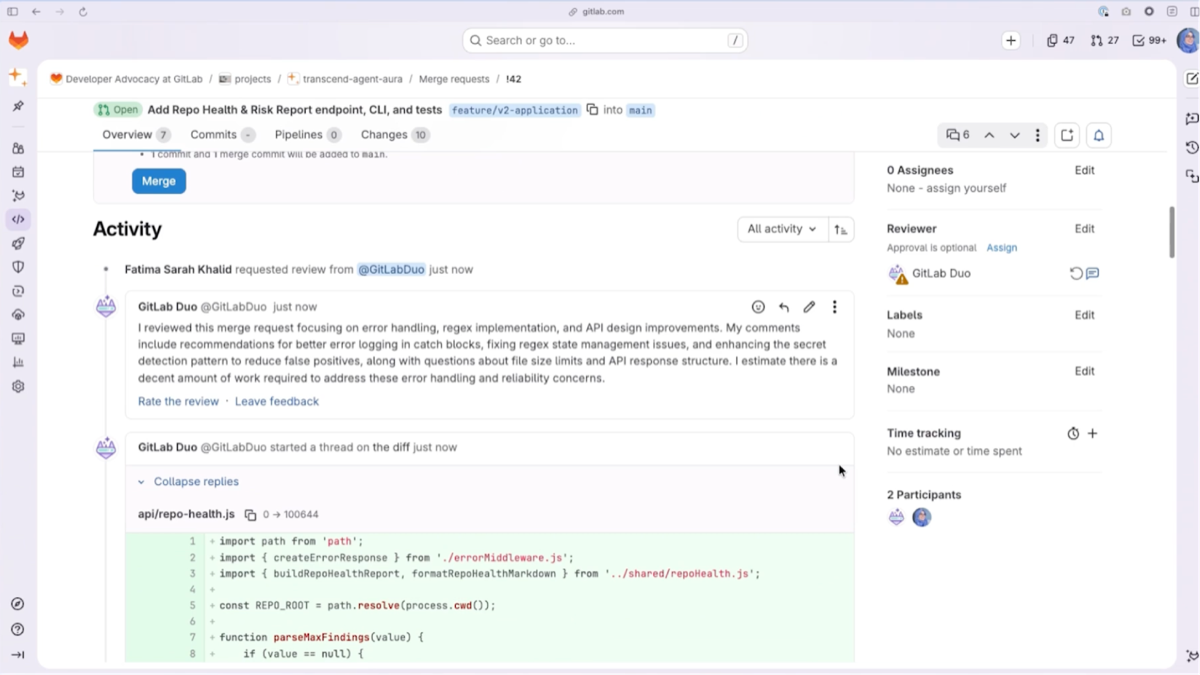Open assigned issues counter showing 47
1200x675 pixels.
(x=1061, y=40)
